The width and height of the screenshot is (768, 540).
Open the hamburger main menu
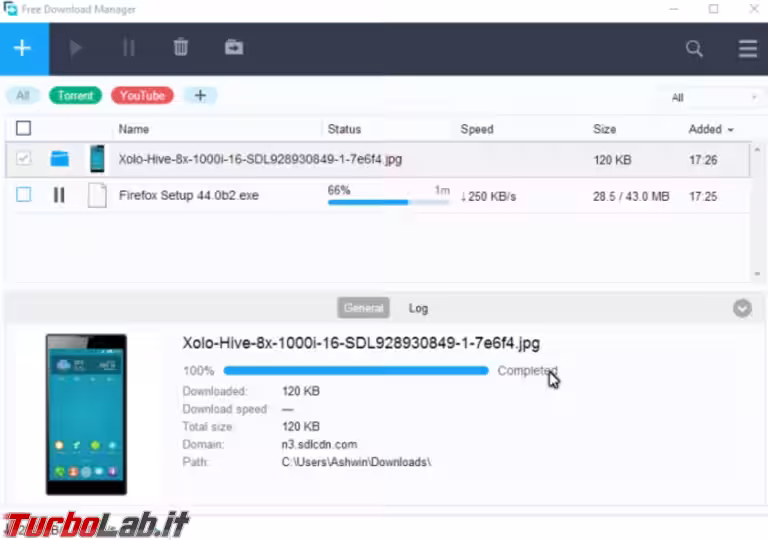[x=746, y=48]
